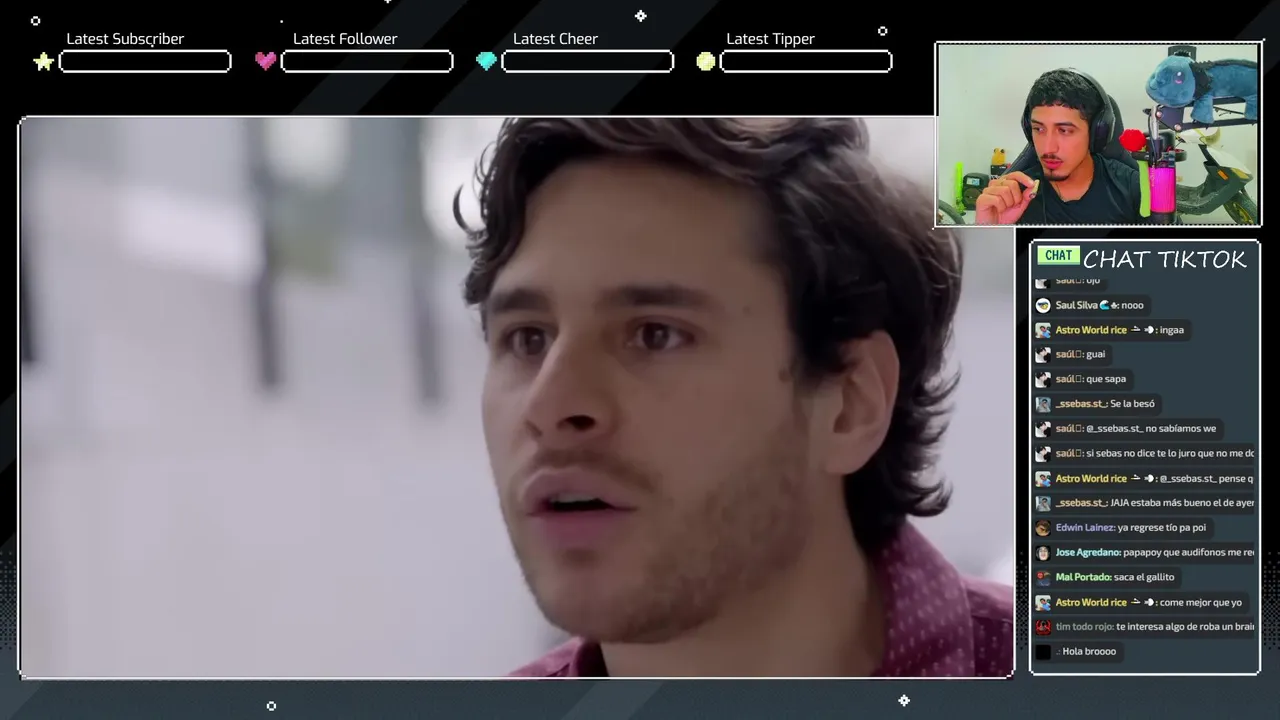The height and width of the screenshot is (720, 1280).
Task: Click the yellow coin Latest Tipper icon
Action: (x=706, y=61)
